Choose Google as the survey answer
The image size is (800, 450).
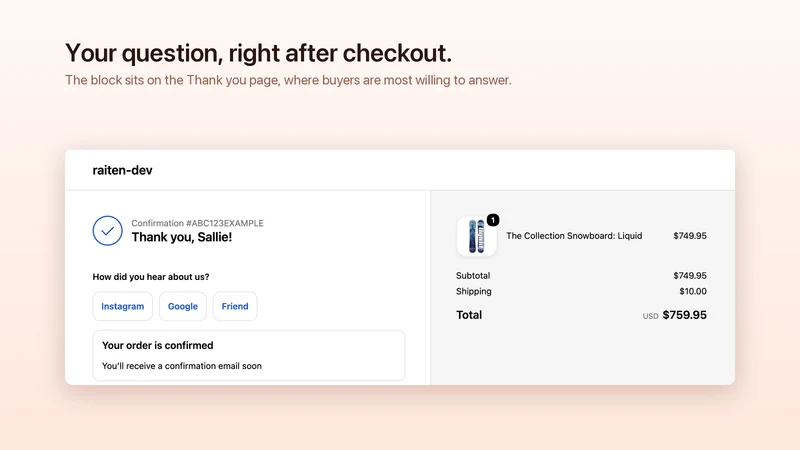tap(183, 306)
